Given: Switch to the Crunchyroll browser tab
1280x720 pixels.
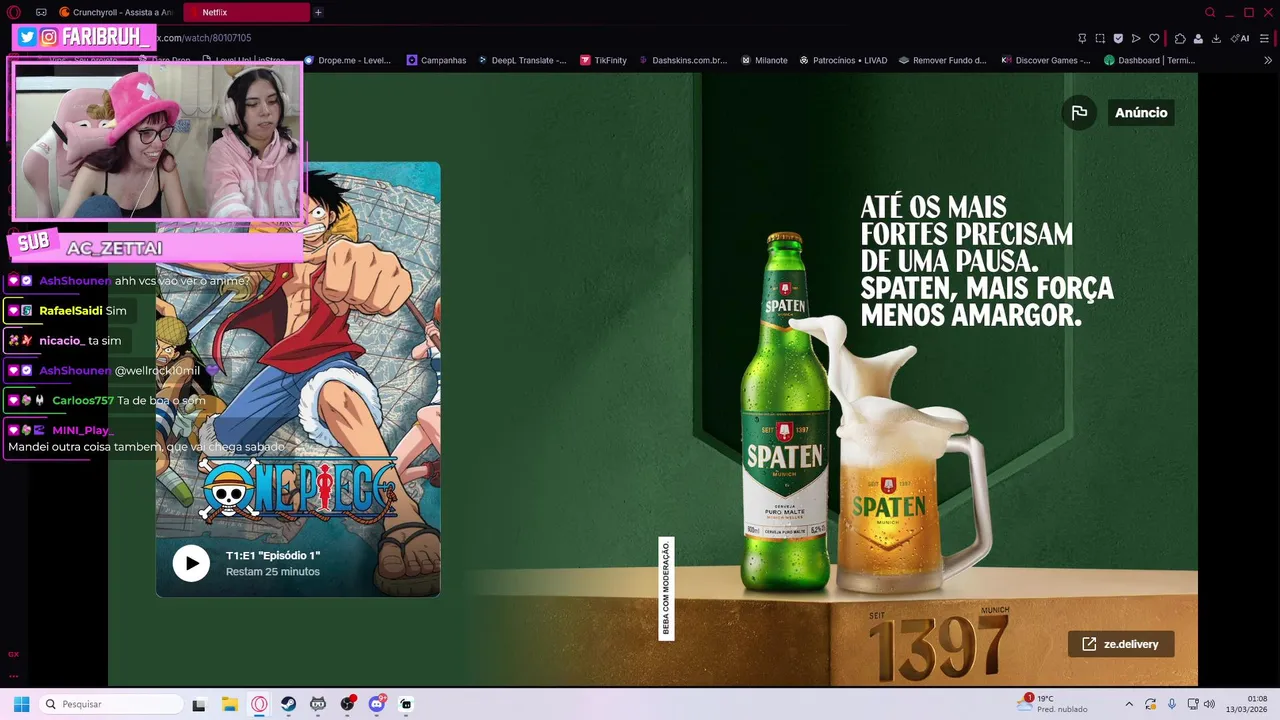Looking at the screenshot, I should pos(115,12).
